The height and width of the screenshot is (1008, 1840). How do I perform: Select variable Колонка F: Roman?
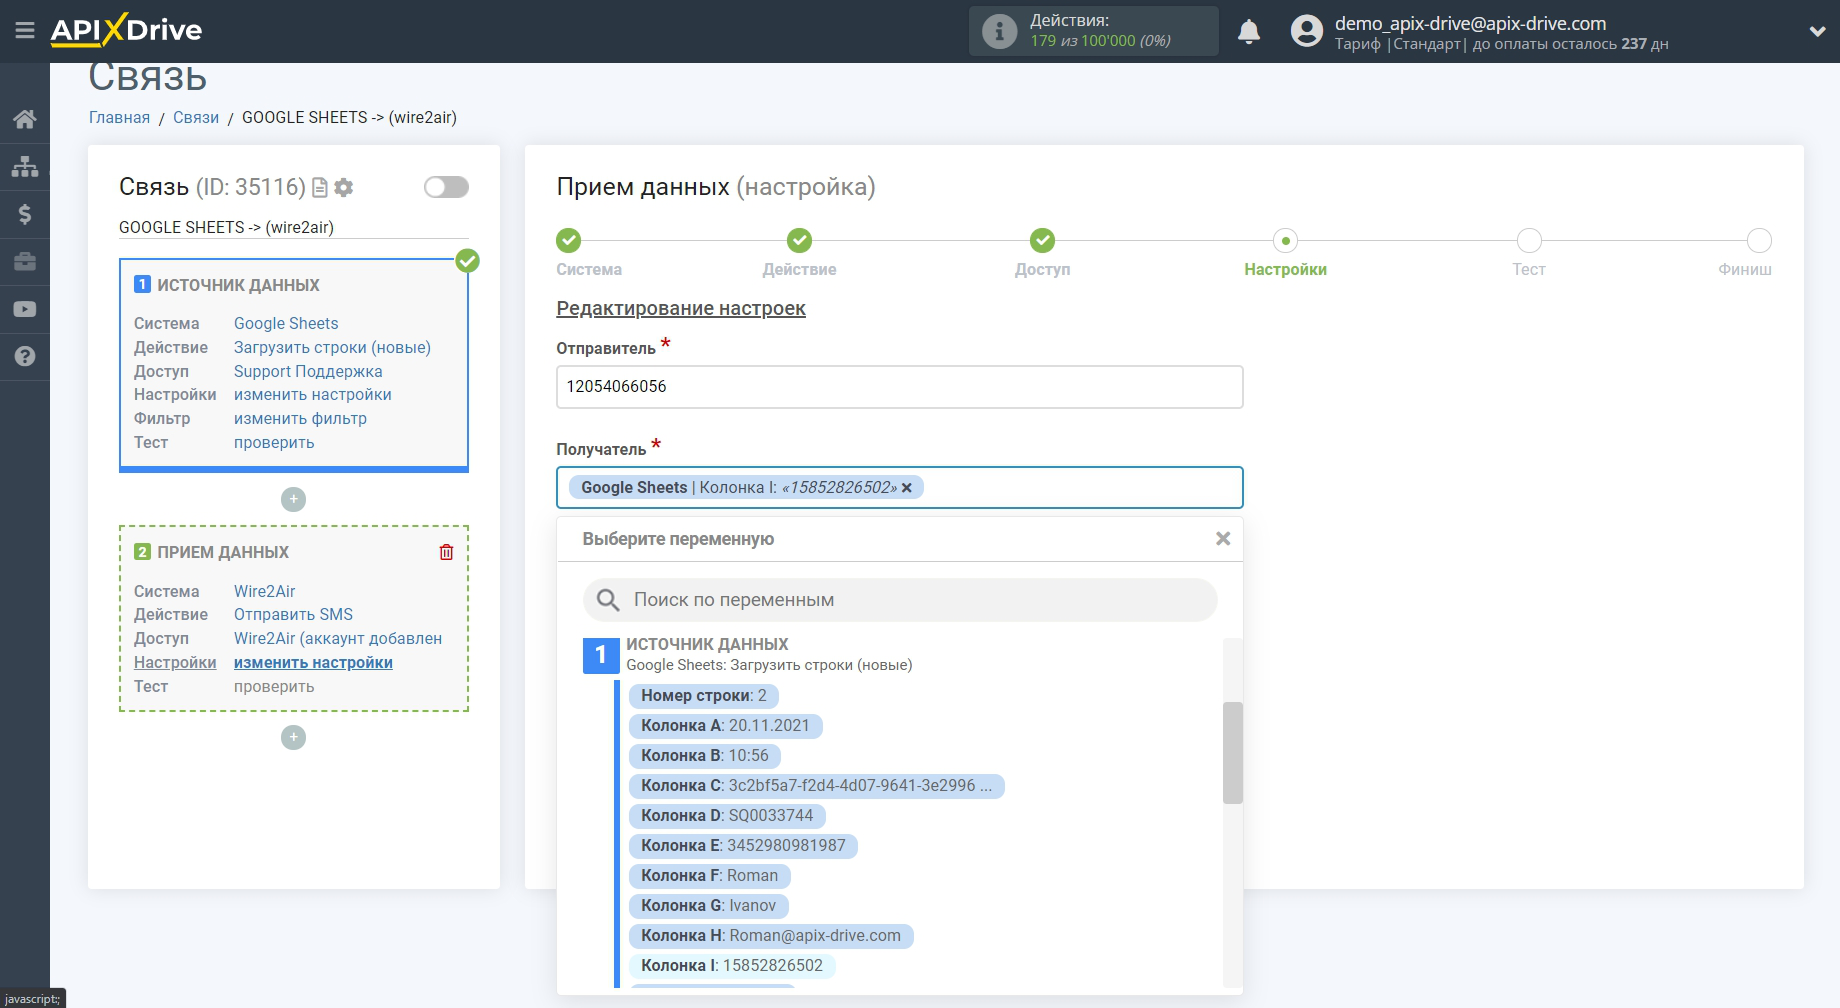[709, 876]
